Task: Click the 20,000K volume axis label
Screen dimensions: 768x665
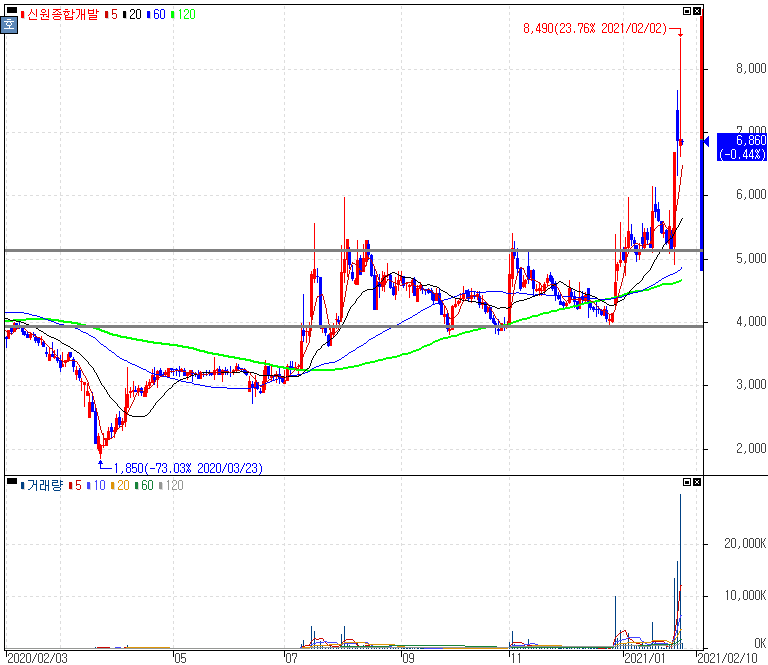Action: pos(745,543)
